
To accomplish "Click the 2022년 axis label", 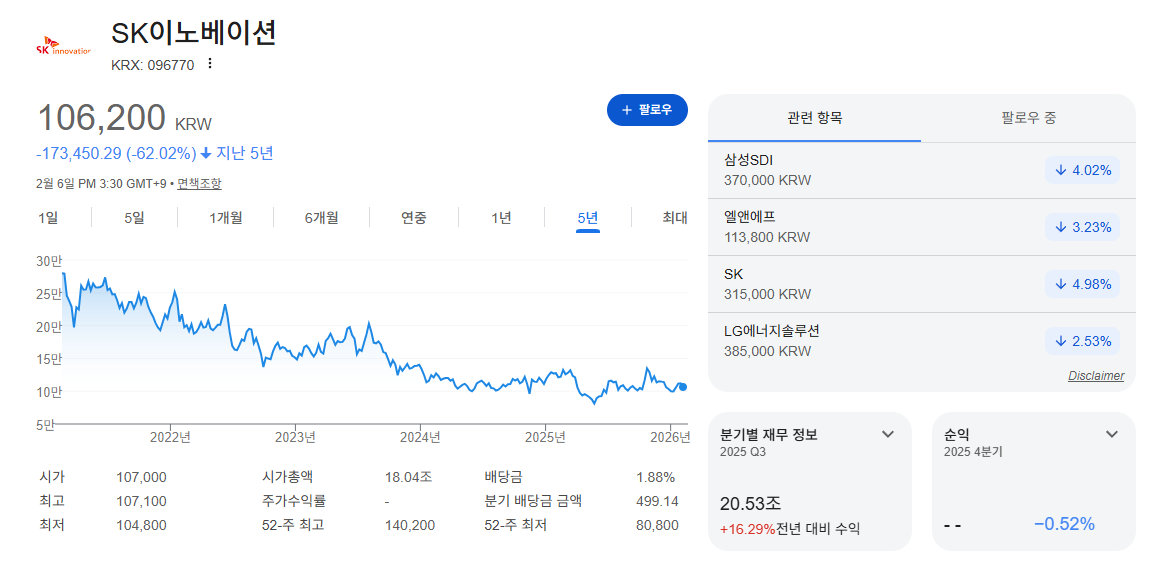I will [170, 437].
